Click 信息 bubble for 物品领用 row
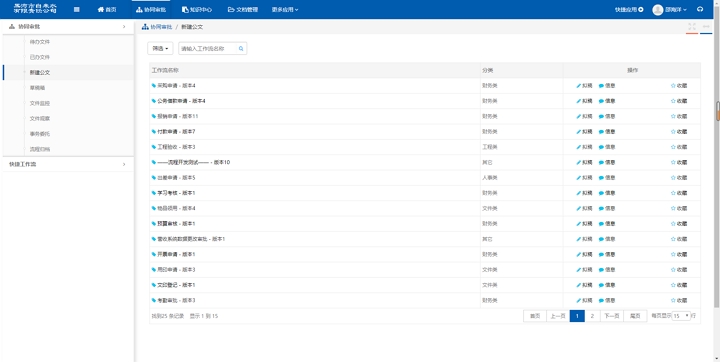Viewport: 720px width, 362px height. pos(607,209)
